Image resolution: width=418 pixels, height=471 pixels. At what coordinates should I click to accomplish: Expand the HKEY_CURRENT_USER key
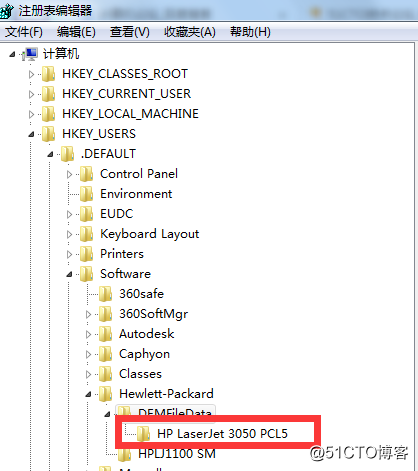click(31, 94)
